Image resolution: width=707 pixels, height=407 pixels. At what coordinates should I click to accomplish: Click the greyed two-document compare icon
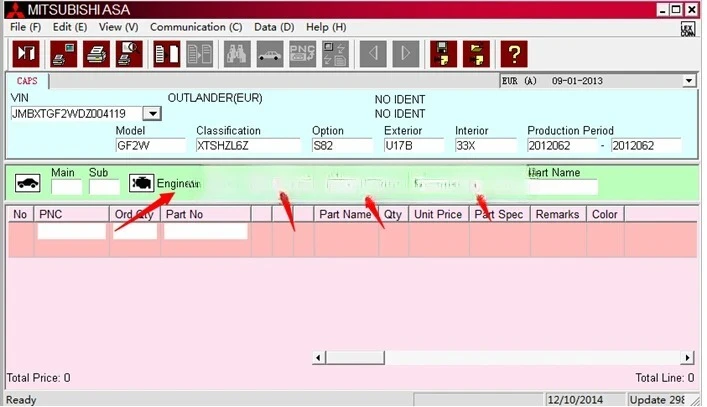pyautogui.click(x=199, y=54)
